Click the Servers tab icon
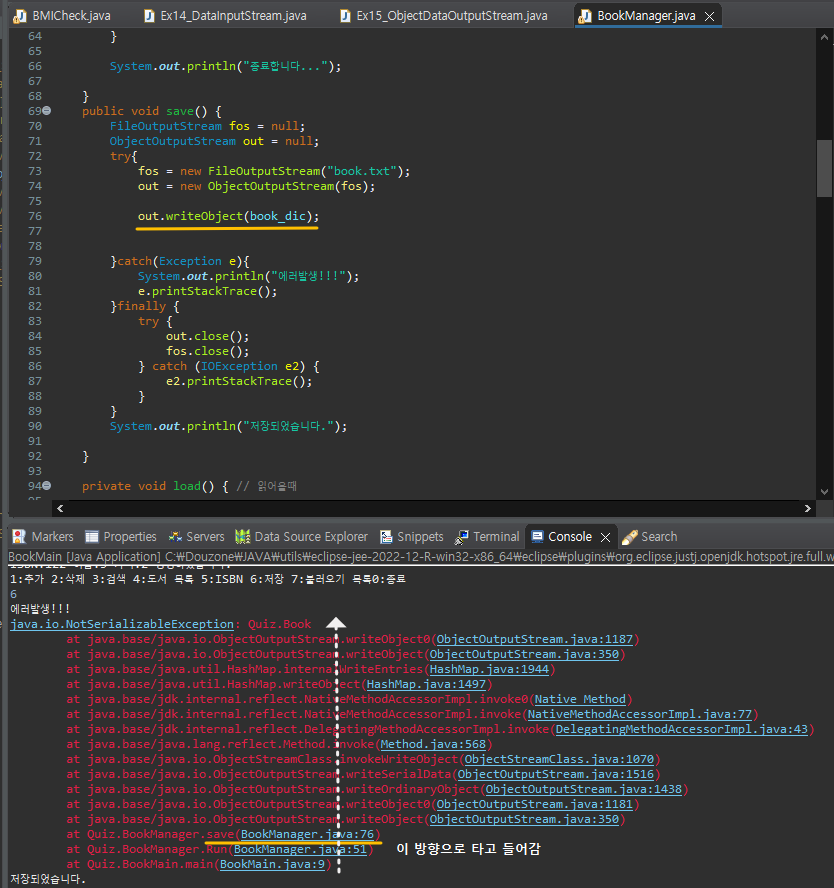 176,536
